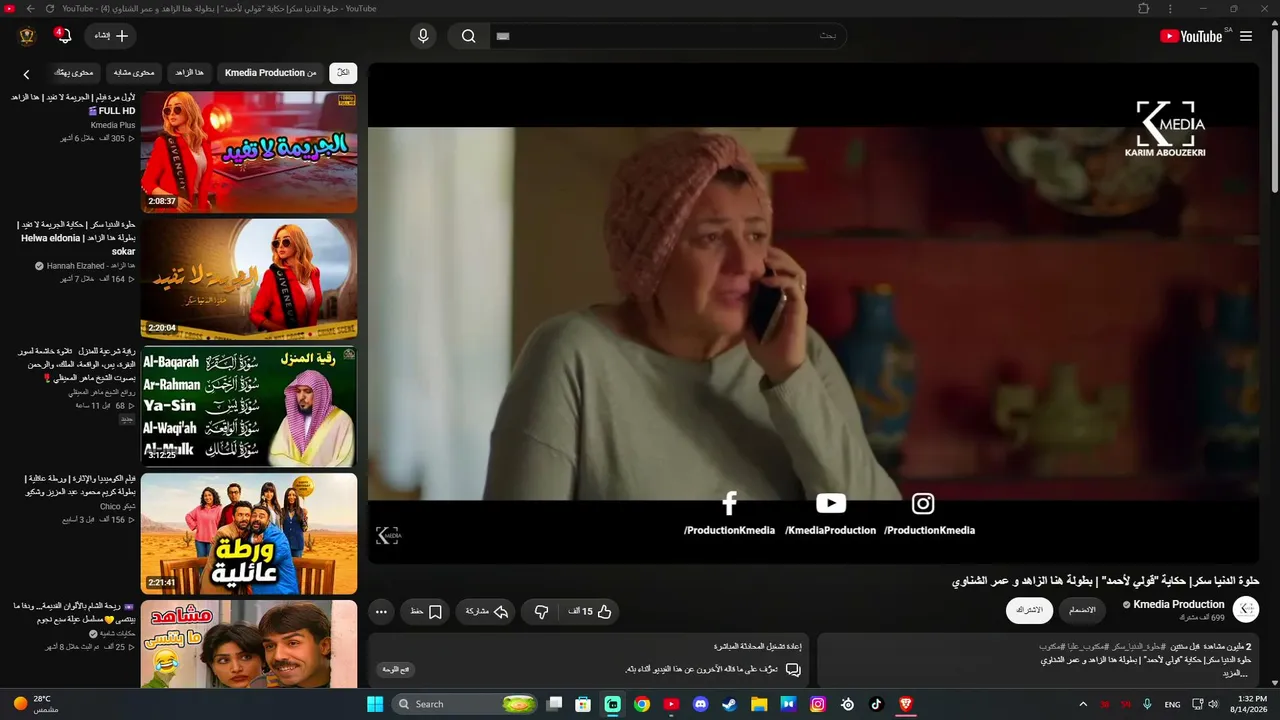Click the browser back arrow

tap(30, 8)
